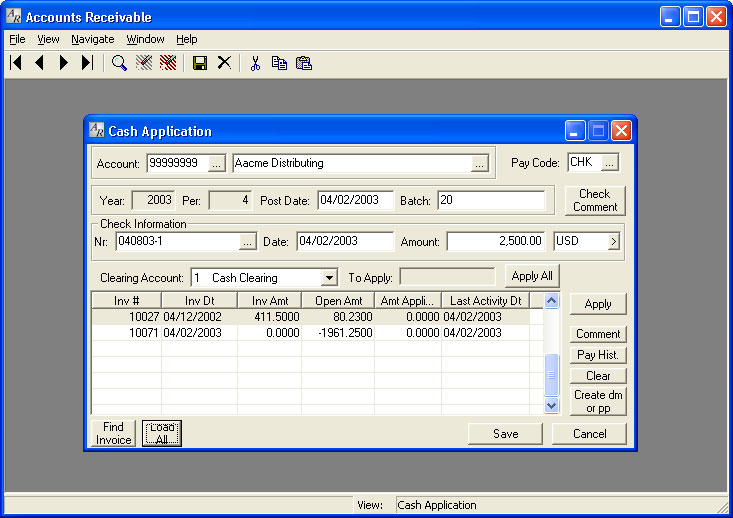Viewport: 733px width, 518px height.
Task: Click the Clear button
Action: click(x=598, y=376)
